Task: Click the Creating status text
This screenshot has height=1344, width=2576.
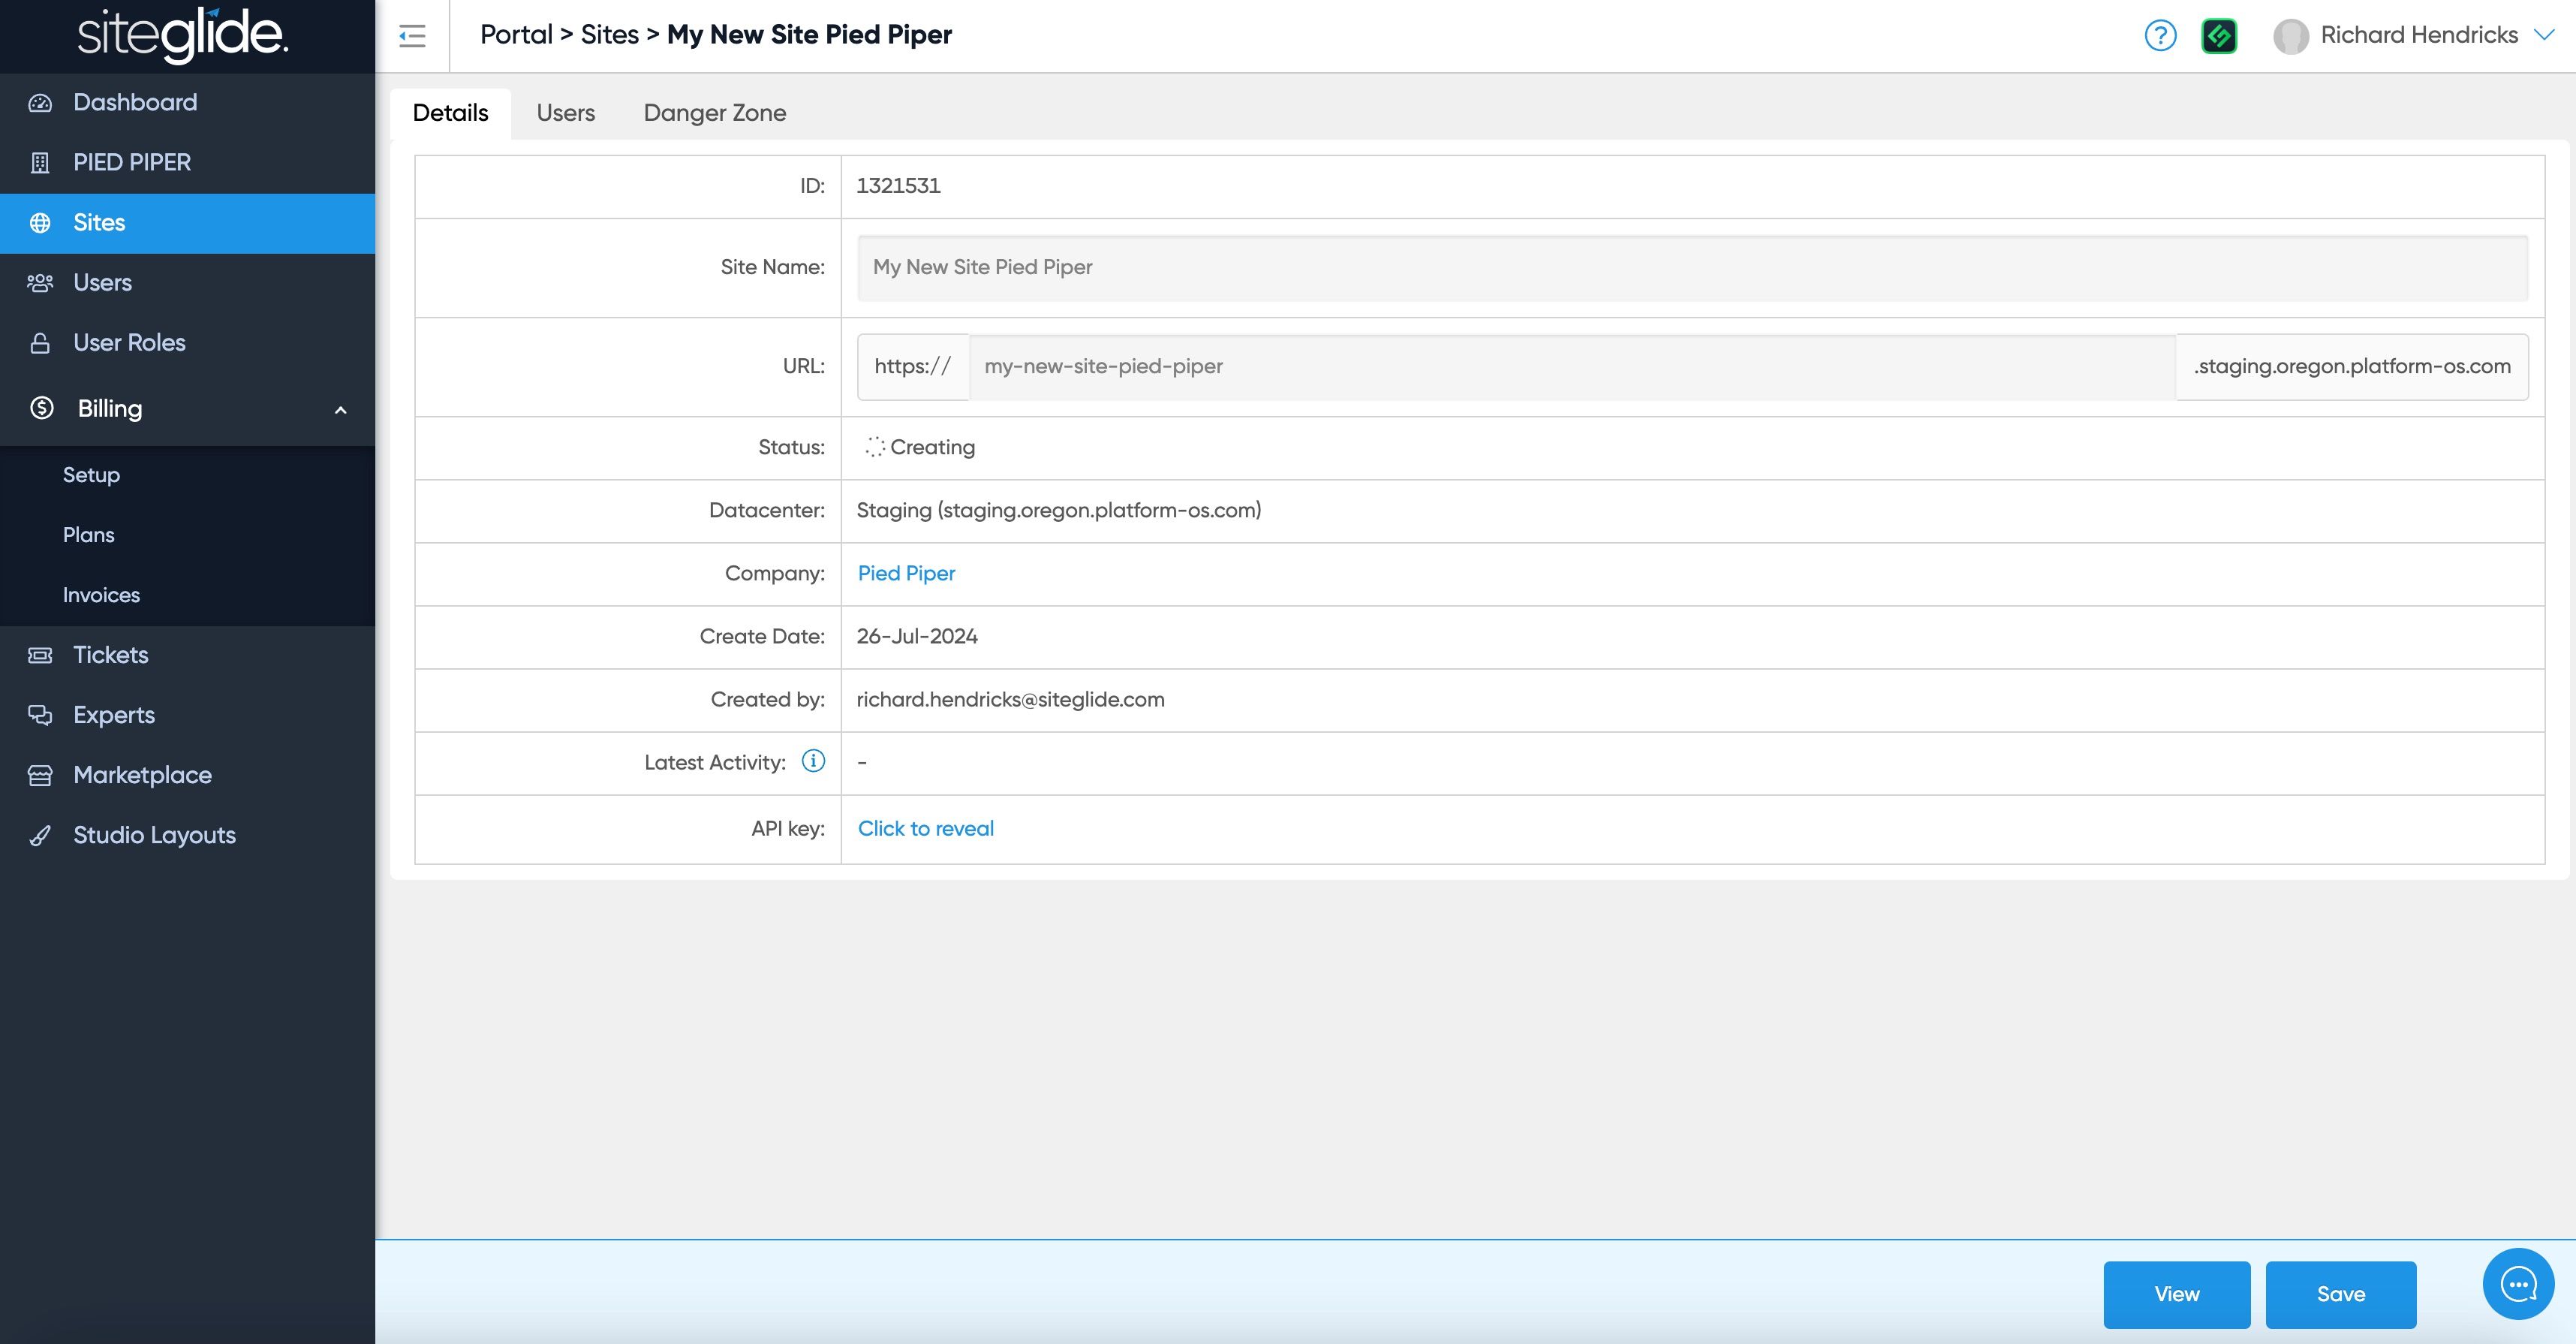Action: tap(932, 447)
